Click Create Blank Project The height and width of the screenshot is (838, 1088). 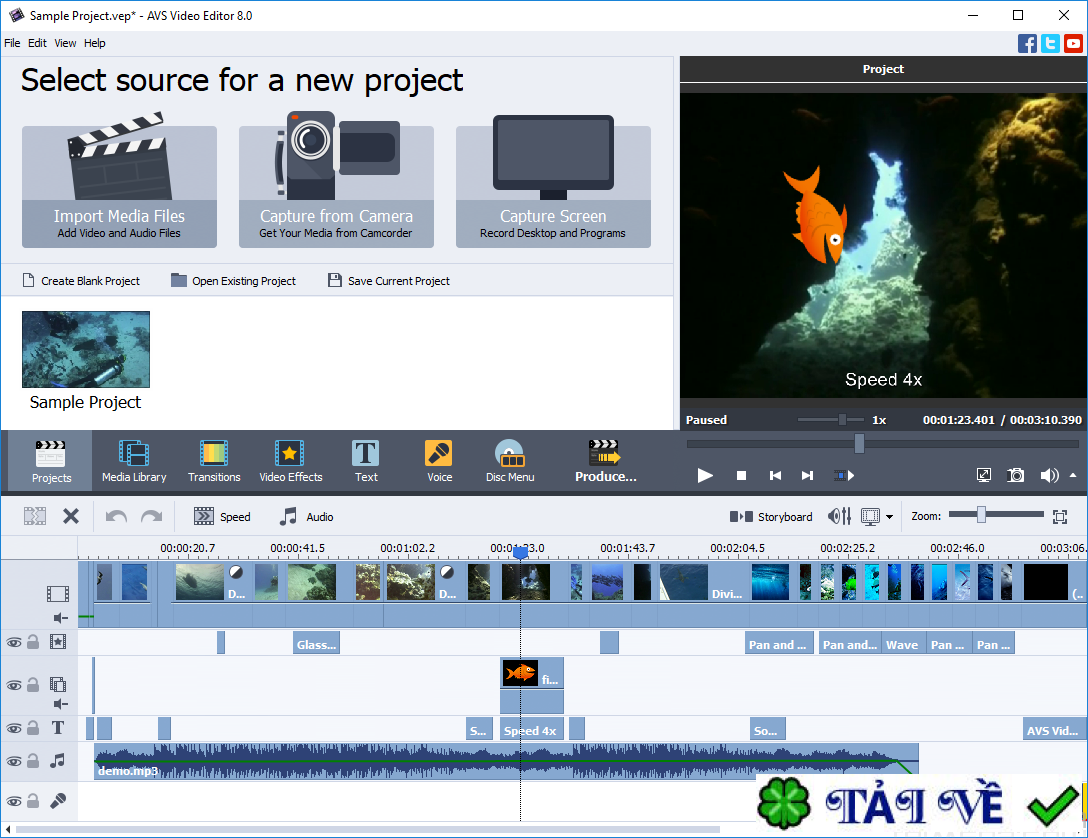81,281
